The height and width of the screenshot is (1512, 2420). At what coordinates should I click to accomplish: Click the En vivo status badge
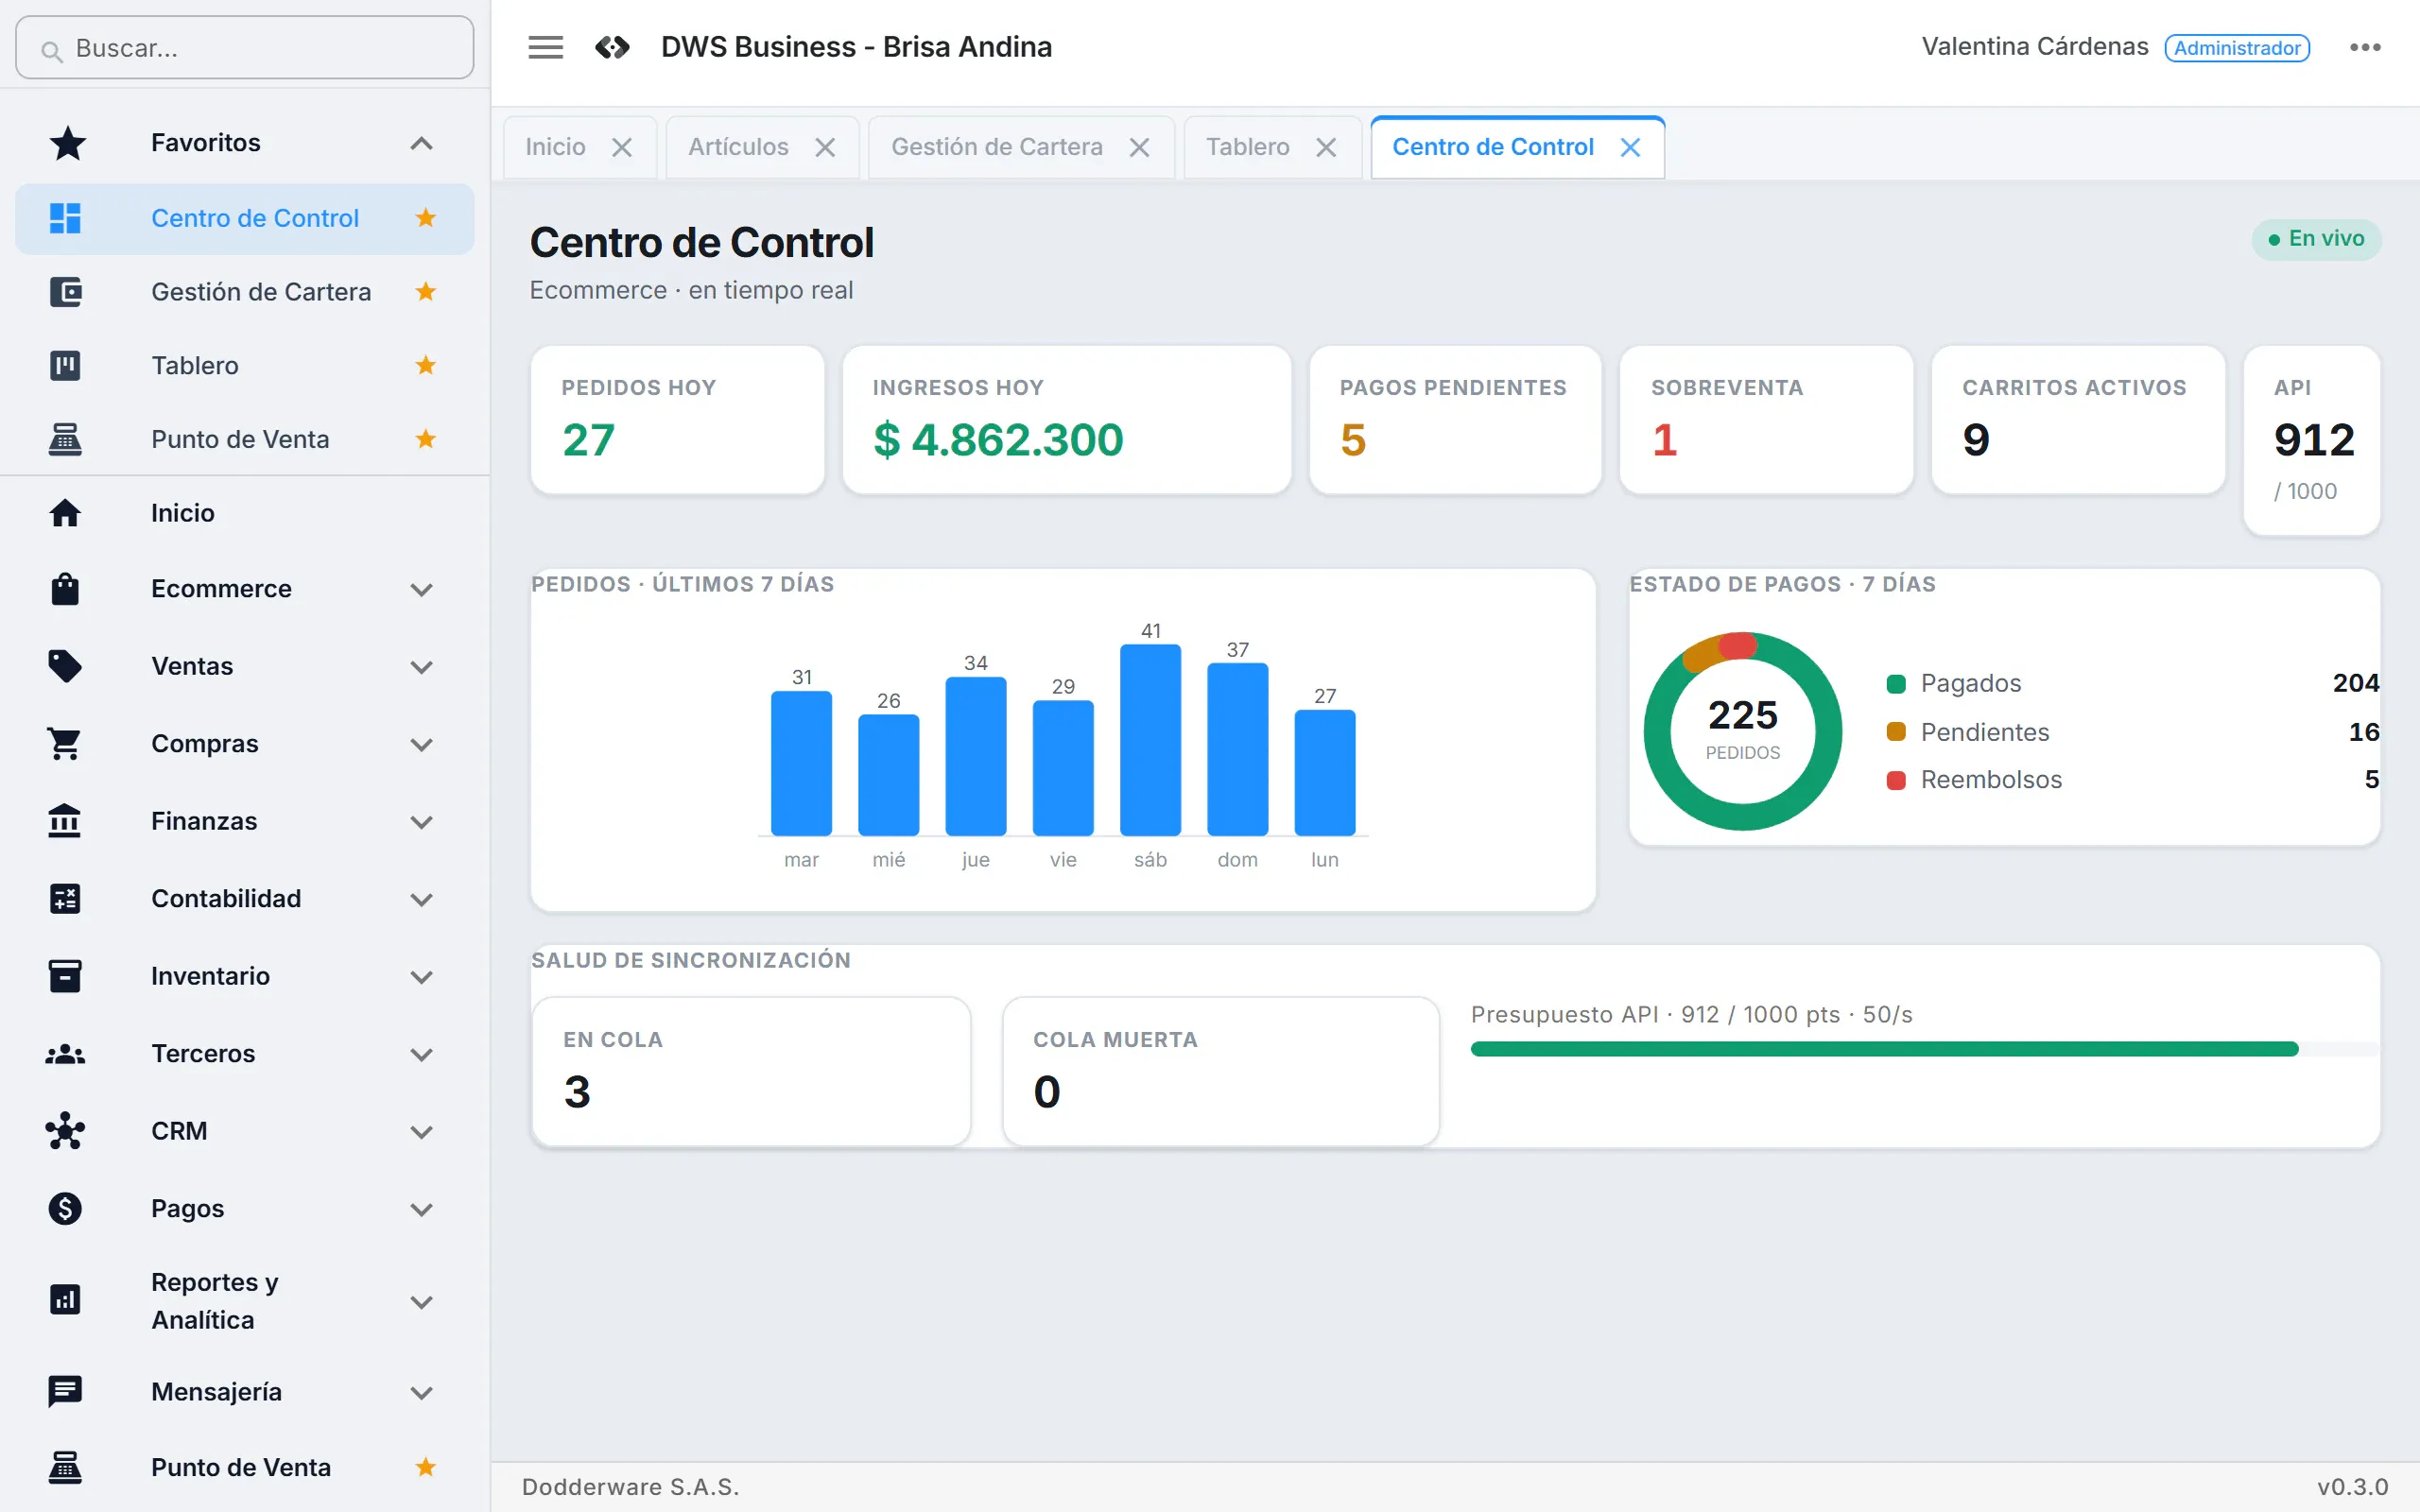point(2316,239)
